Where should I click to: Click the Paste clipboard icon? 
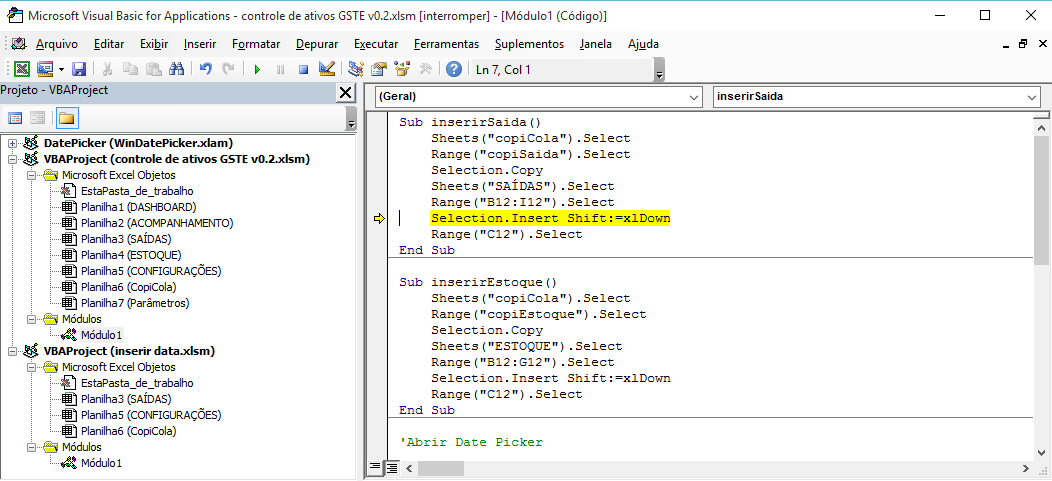[x=154, y=69]
